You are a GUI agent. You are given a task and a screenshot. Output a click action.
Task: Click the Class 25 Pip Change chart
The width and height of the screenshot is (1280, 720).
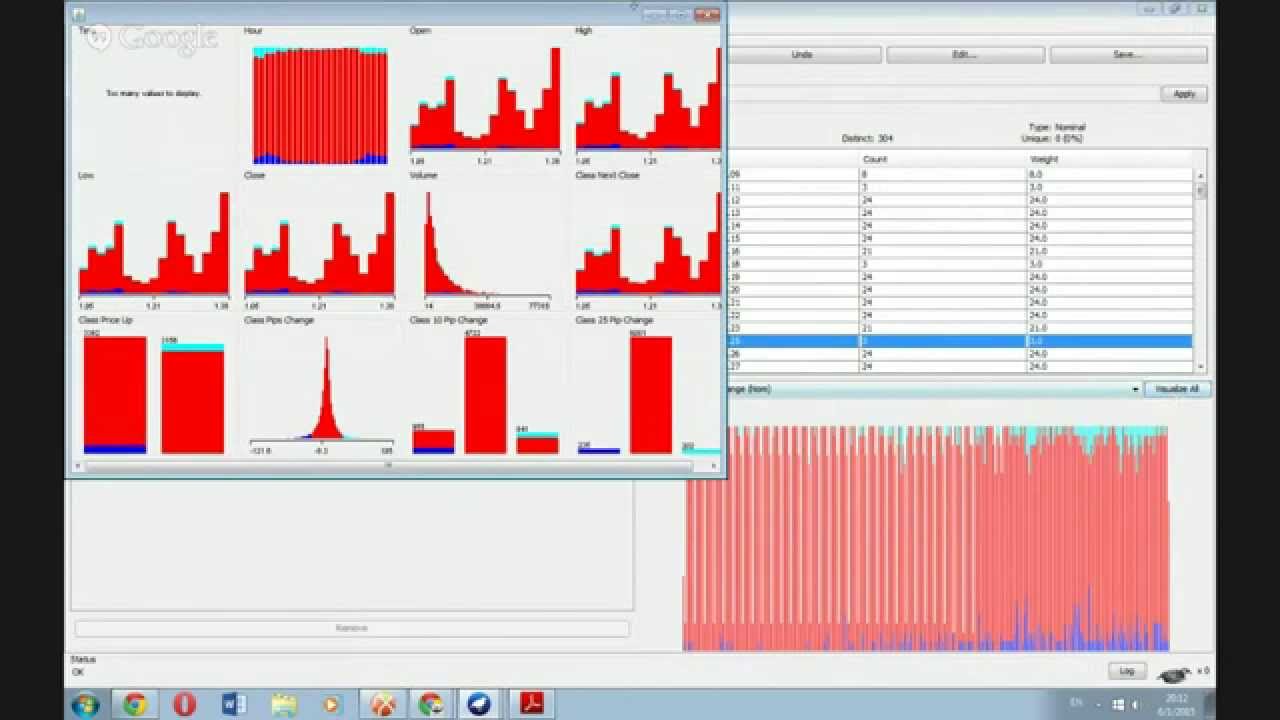tap(648, 394)
